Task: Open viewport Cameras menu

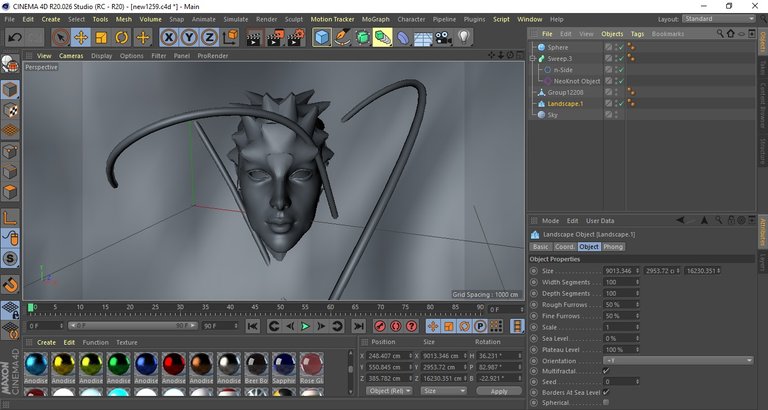Action: [x=72, y=56]
